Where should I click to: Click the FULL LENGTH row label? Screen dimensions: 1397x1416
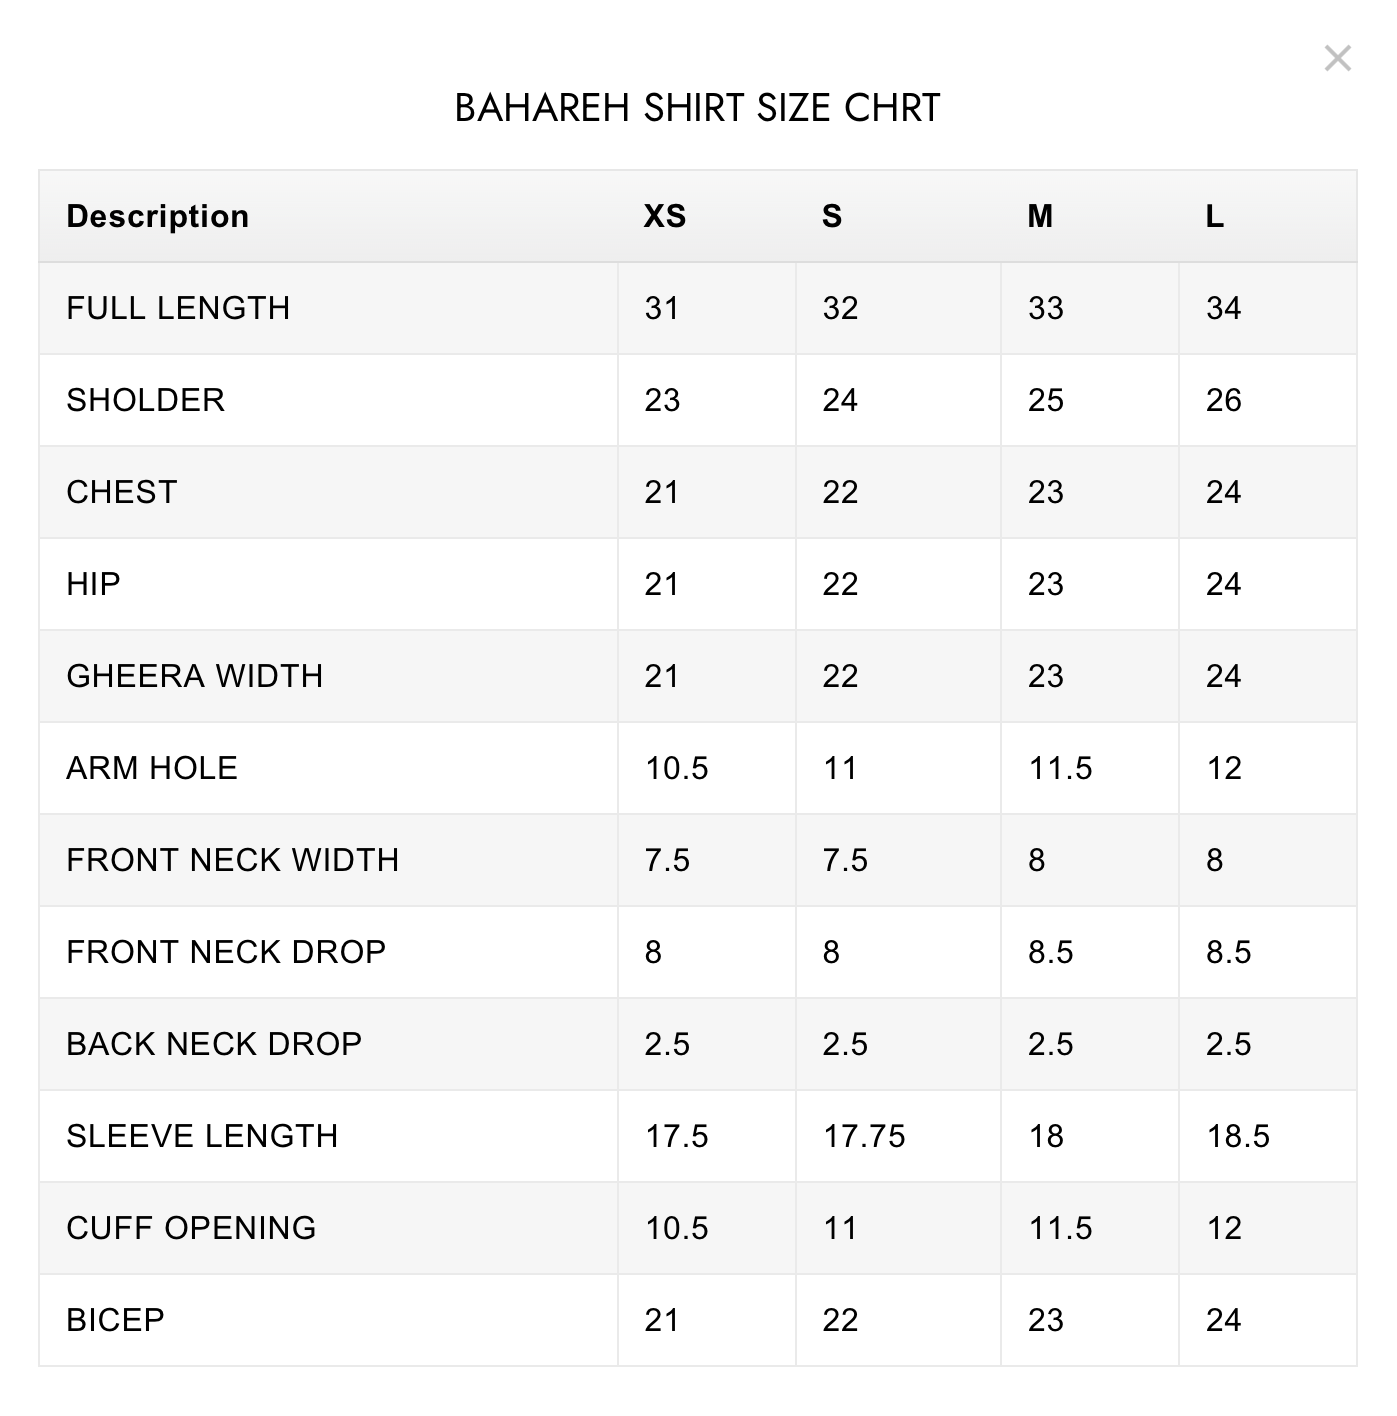click(x=178, y=308)
